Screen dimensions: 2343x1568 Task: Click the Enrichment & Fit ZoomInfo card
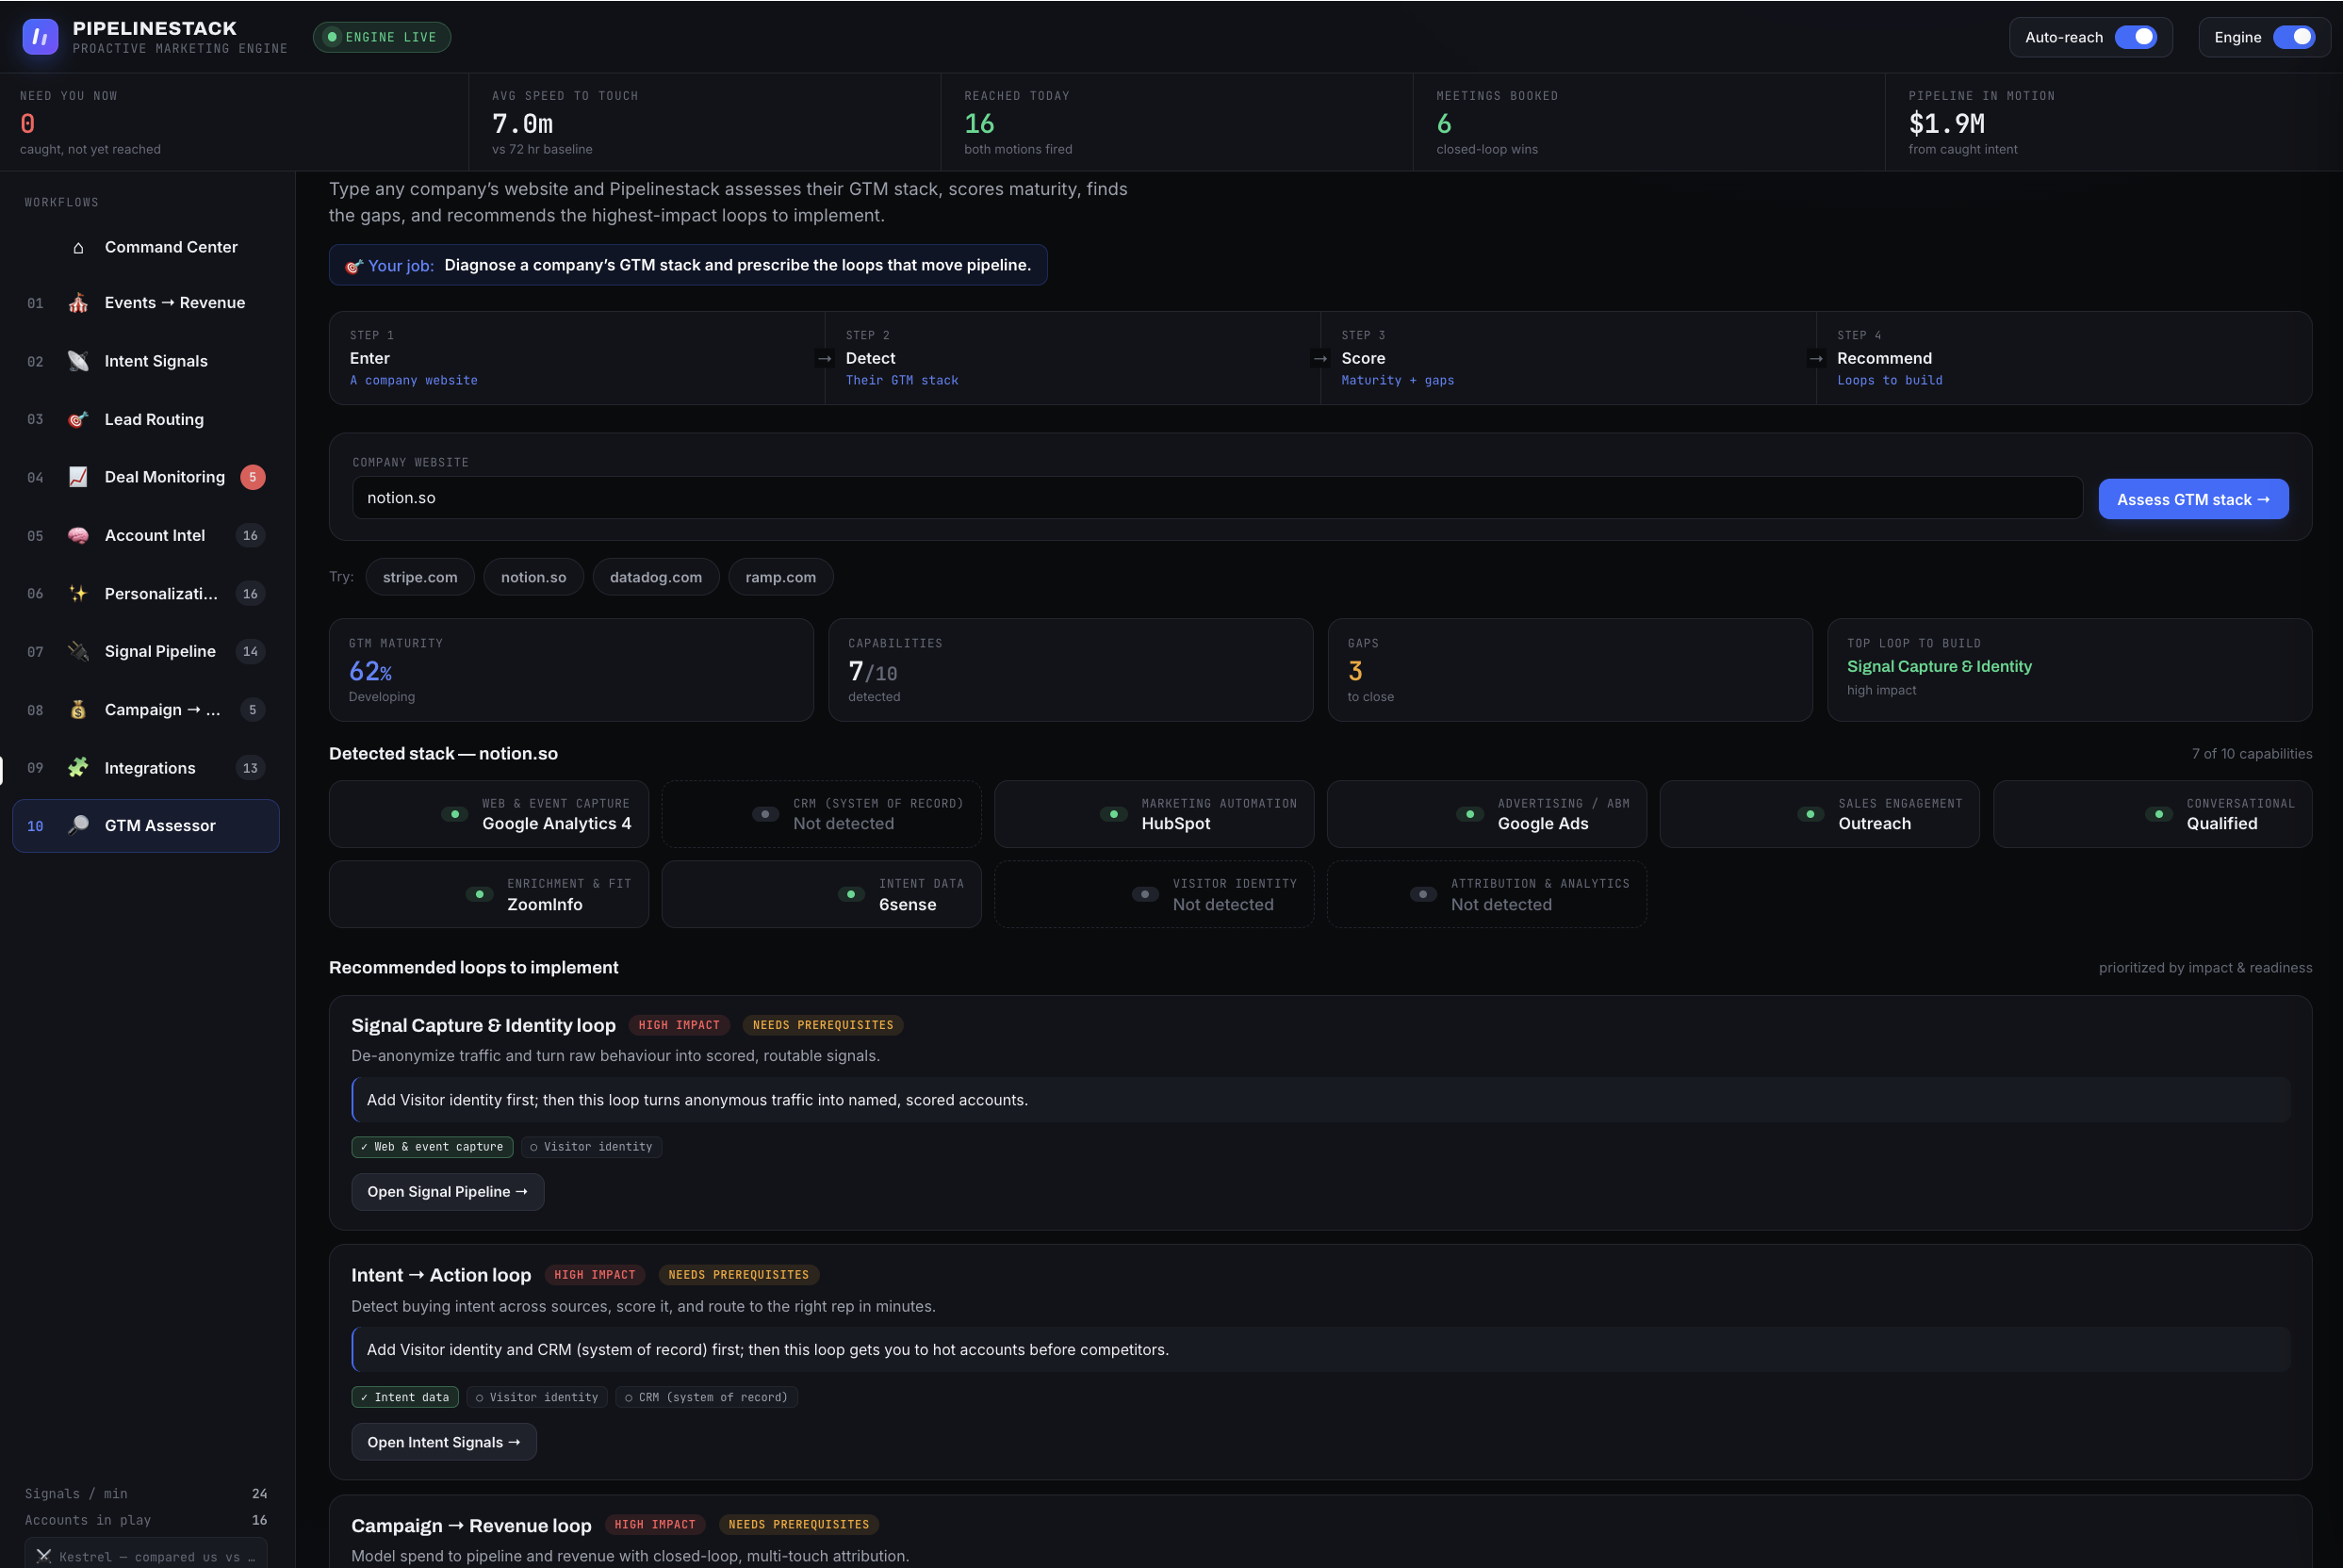(x=489, y=894)
